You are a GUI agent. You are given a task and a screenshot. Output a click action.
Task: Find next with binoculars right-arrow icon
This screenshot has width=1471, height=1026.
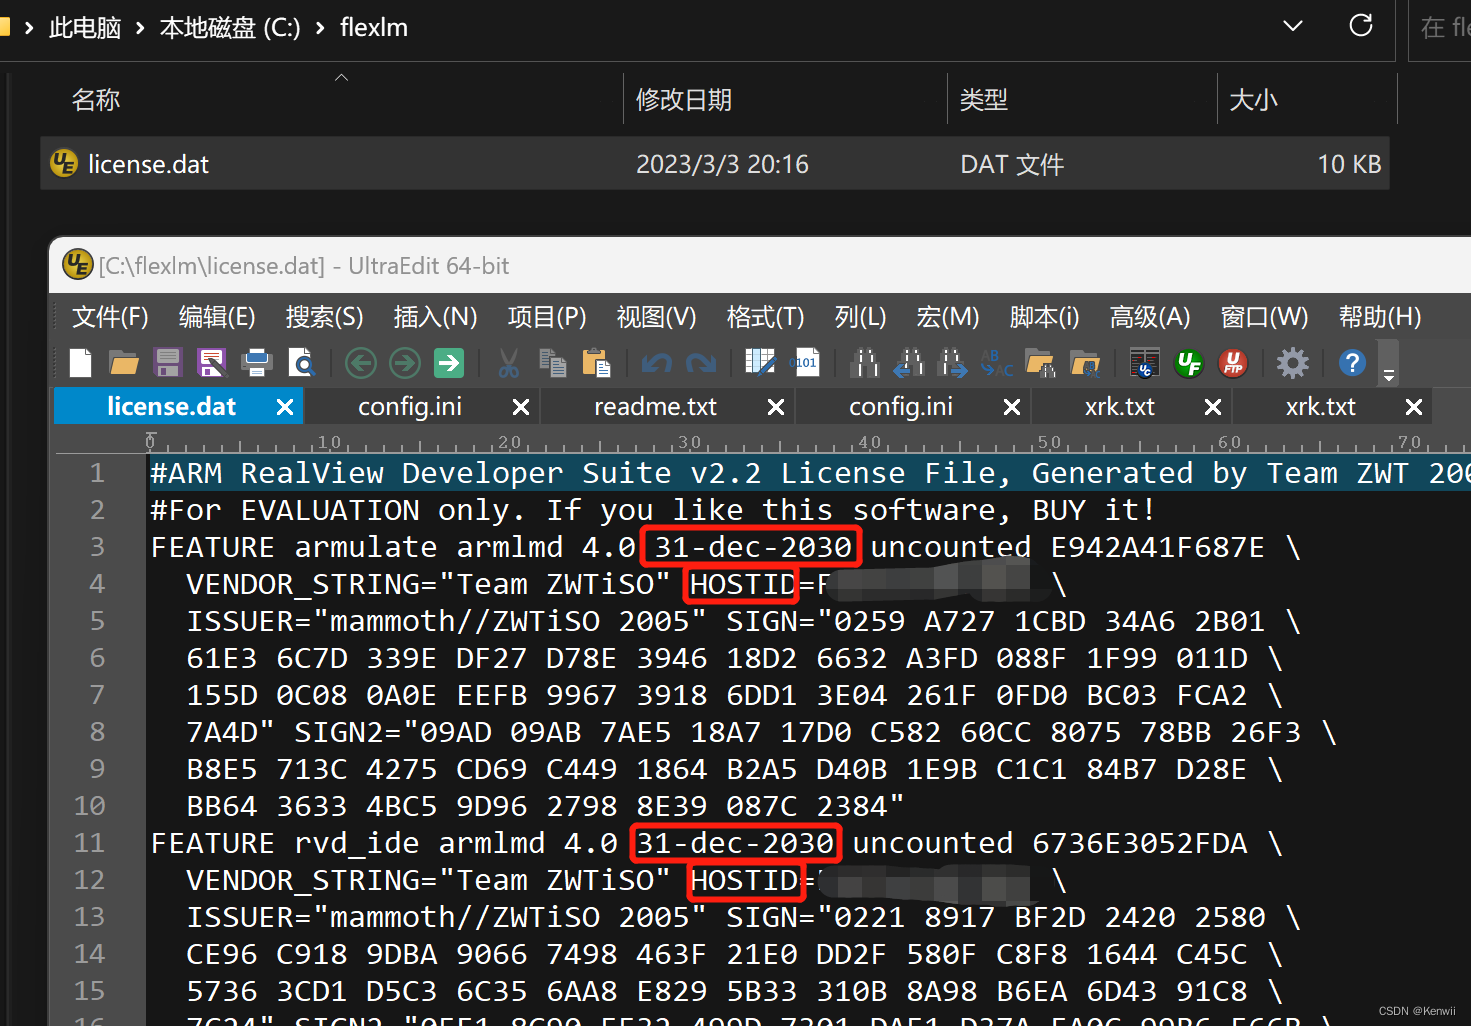click(953, 362)
